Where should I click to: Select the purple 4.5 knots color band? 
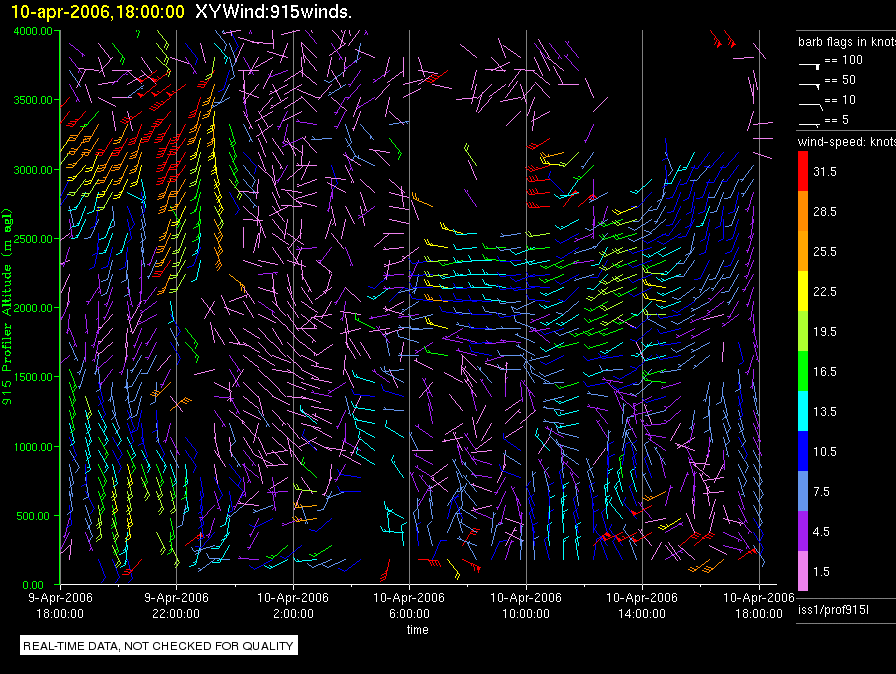point(803,531)
